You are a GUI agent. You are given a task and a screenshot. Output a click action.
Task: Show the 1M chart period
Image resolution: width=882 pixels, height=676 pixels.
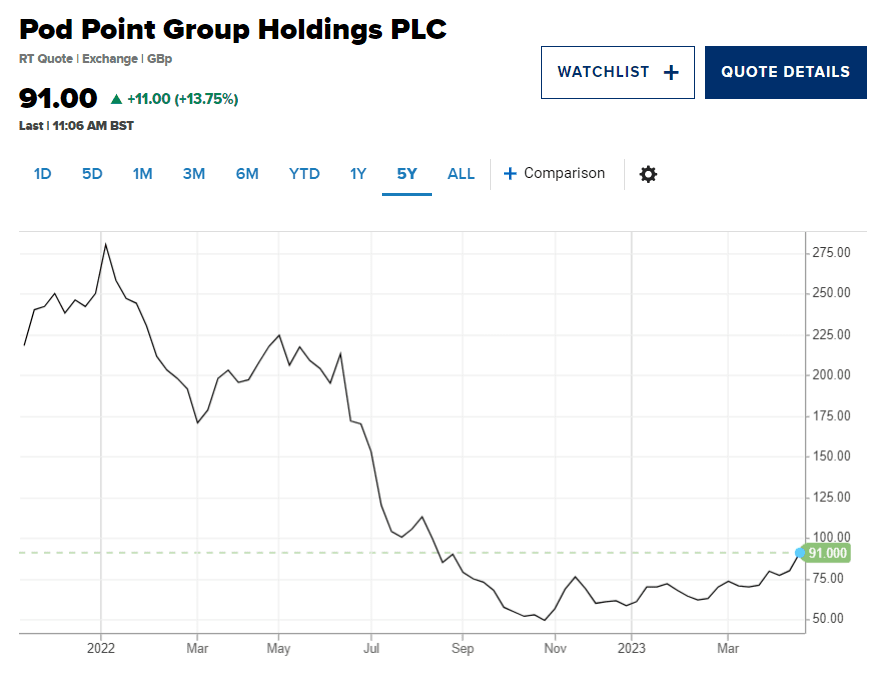tap(142, 174)
